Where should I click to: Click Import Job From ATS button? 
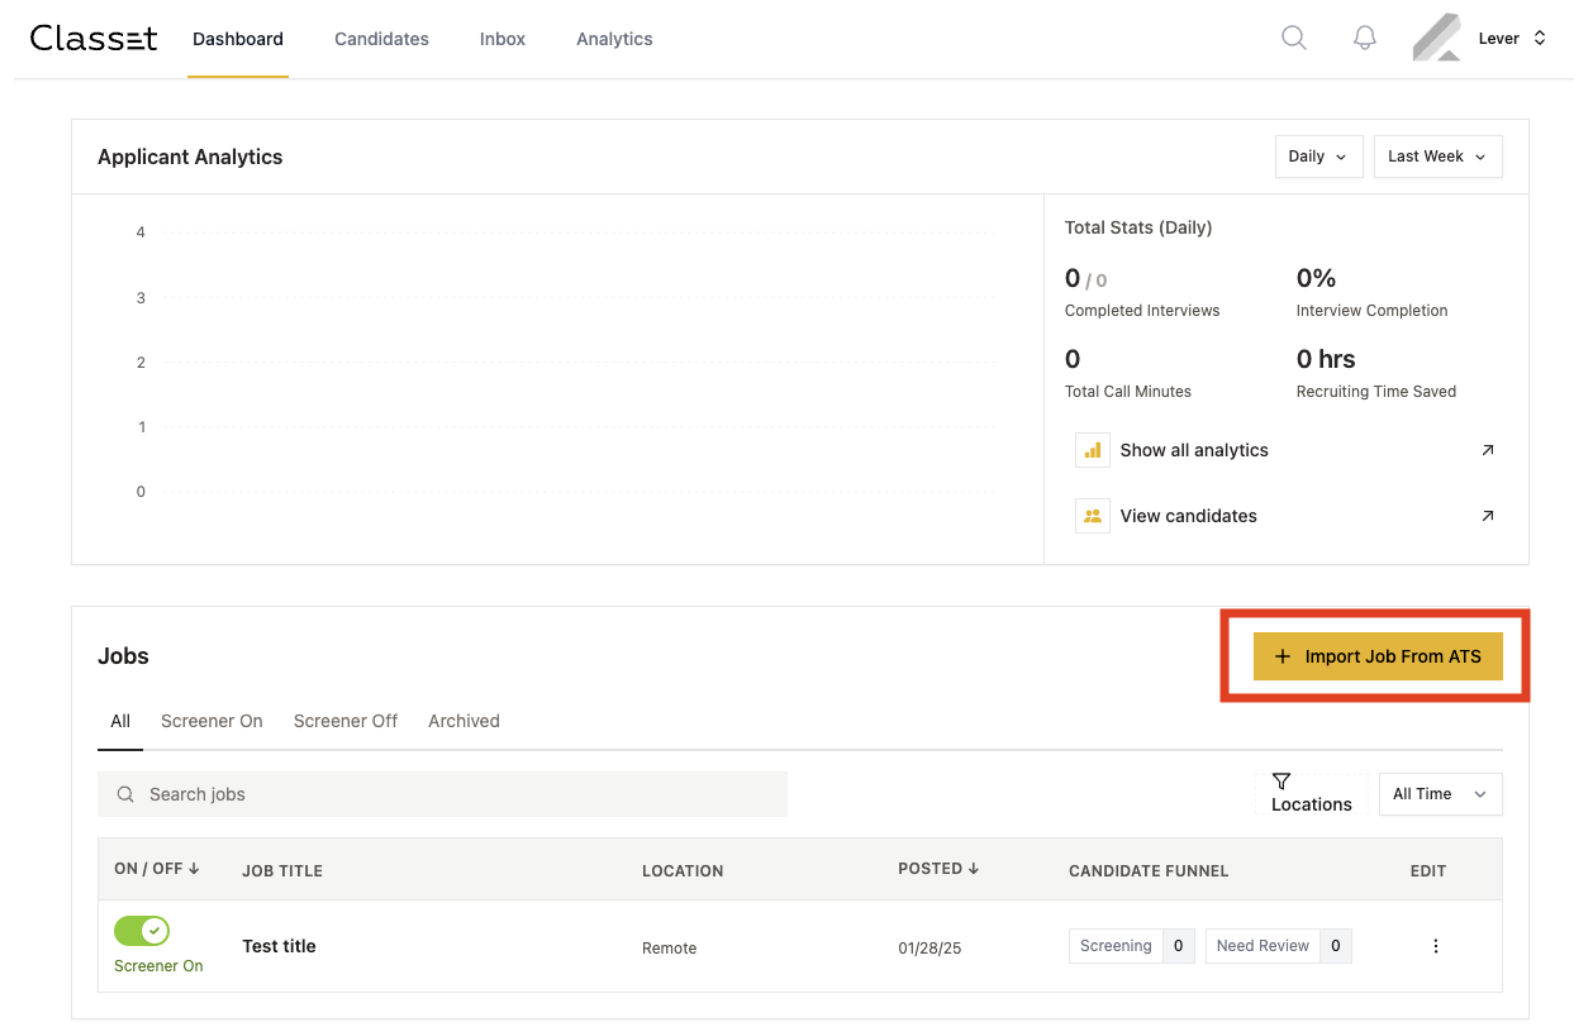point(1377,657)
